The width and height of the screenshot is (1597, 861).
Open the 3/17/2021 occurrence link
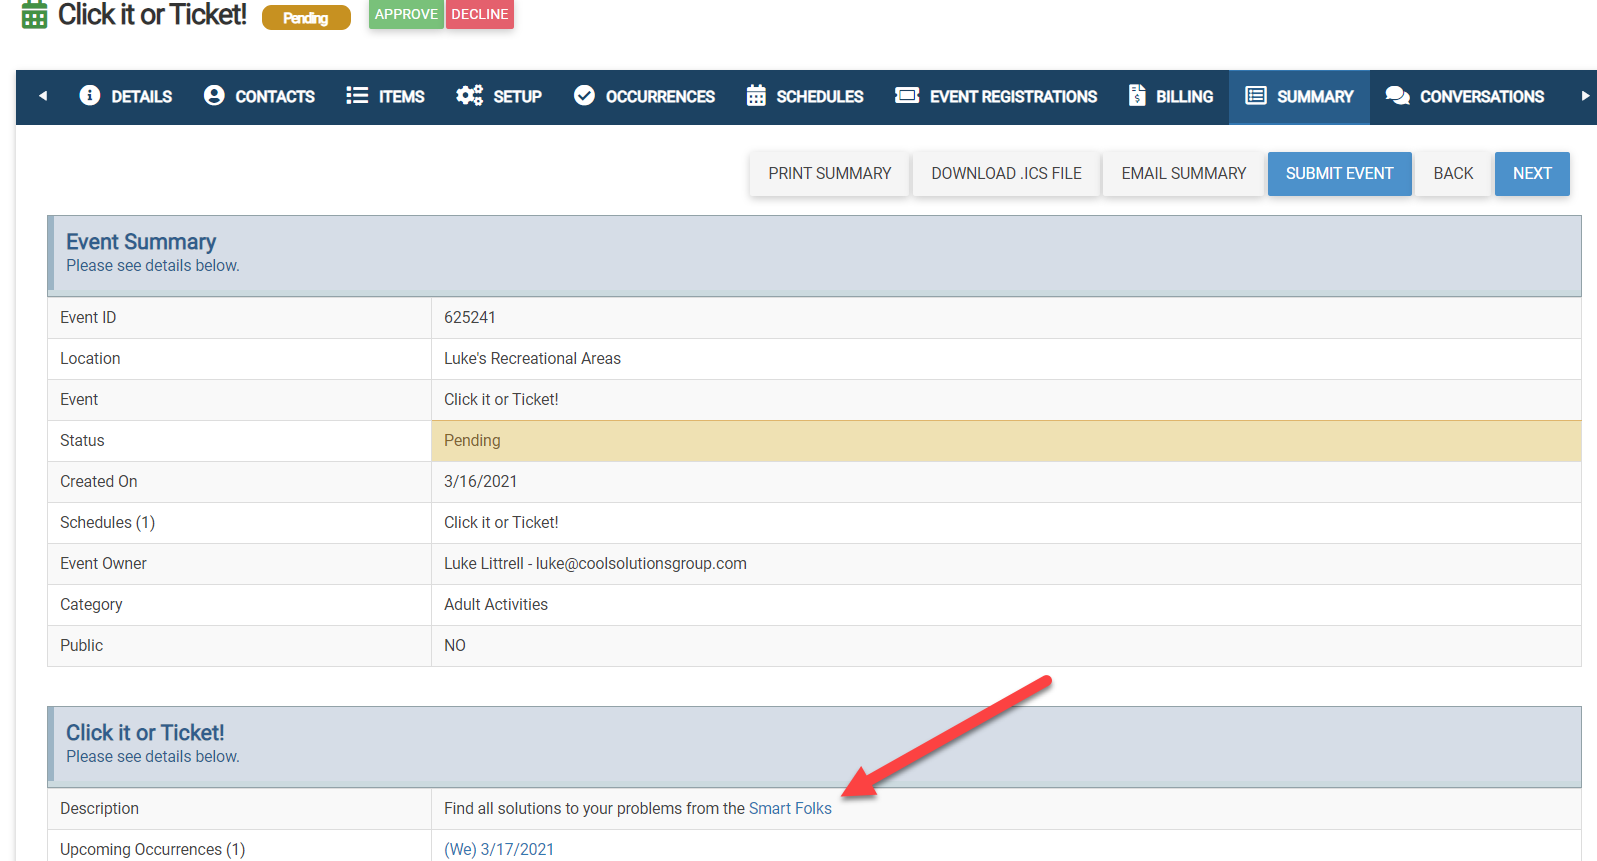(x=499, y=849)
